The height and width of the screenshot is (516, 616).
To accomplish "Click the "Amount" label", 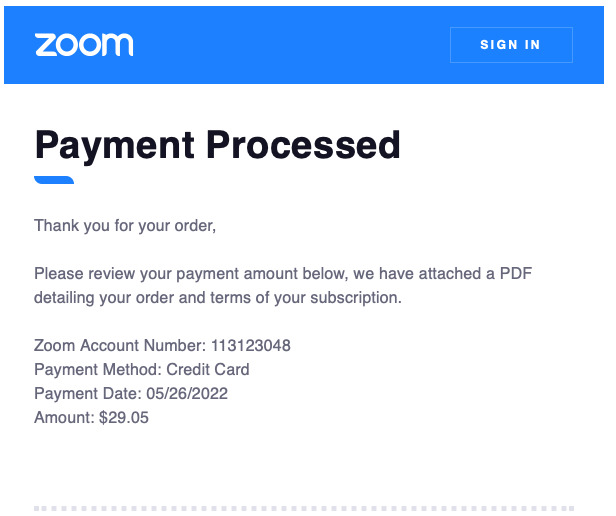I will pos(64,417).
